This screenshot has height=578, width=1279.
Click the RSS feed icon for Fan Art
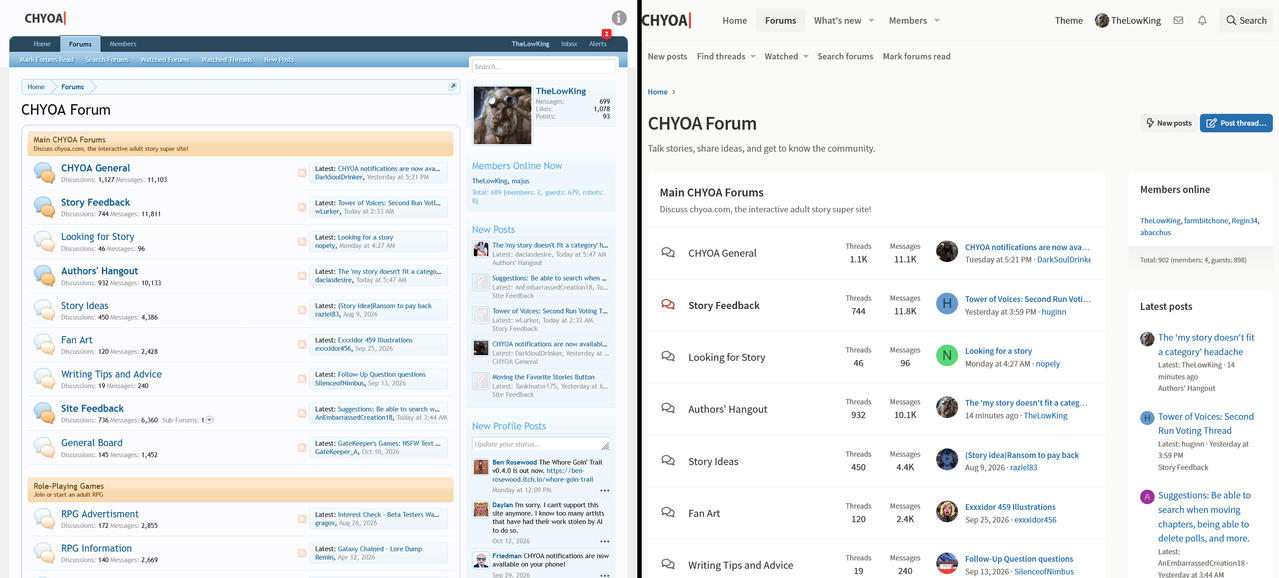click(x=302, y=345)
